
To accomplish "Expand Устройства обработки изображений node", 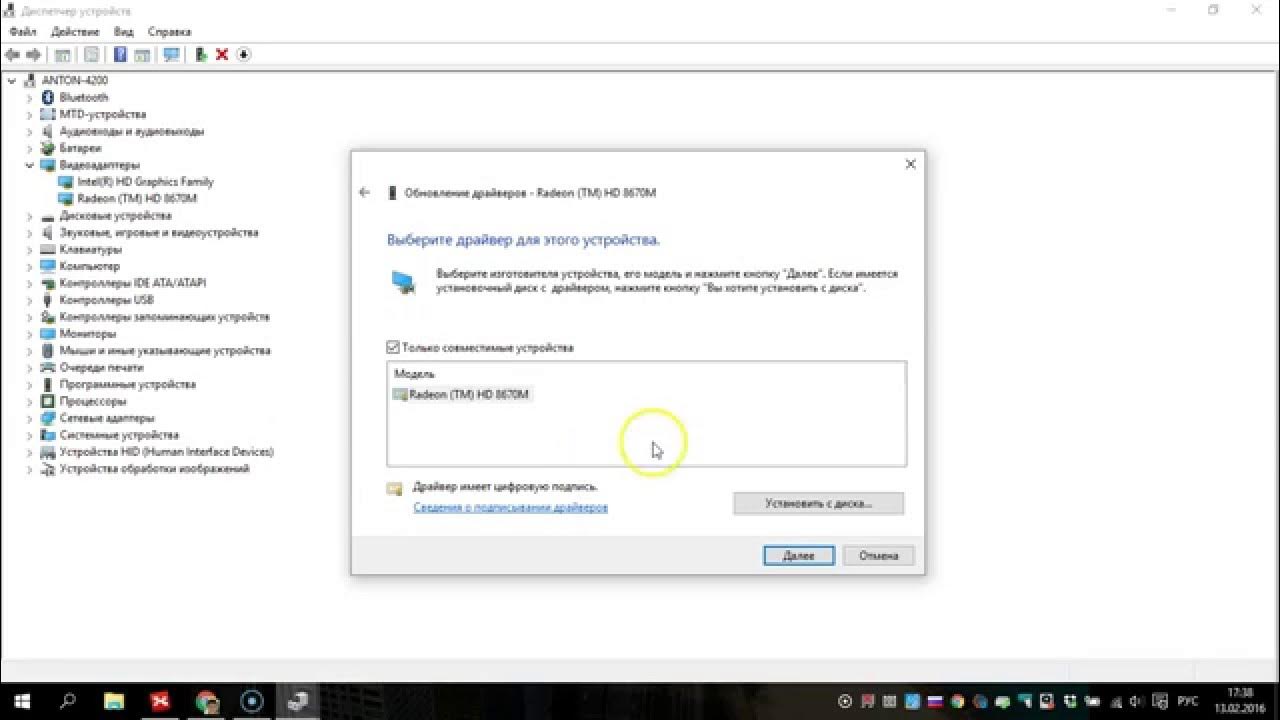I will (30, 469).
